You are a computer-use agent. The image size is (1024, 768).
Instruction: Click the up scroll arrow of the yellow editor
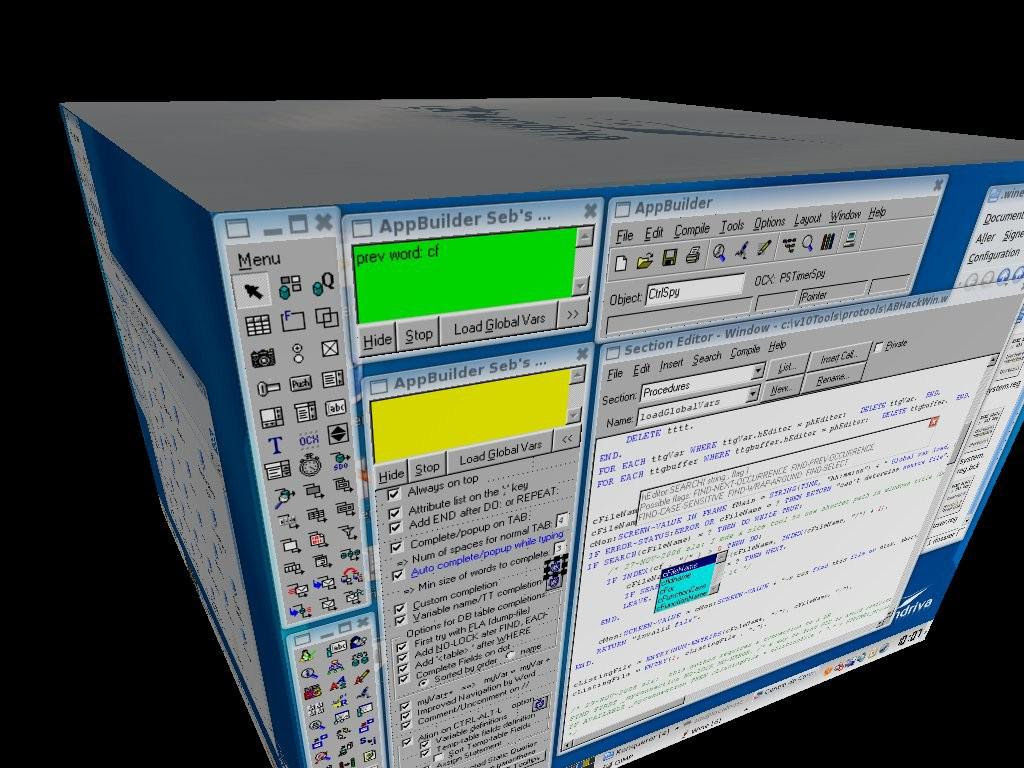tap(577, 374)
